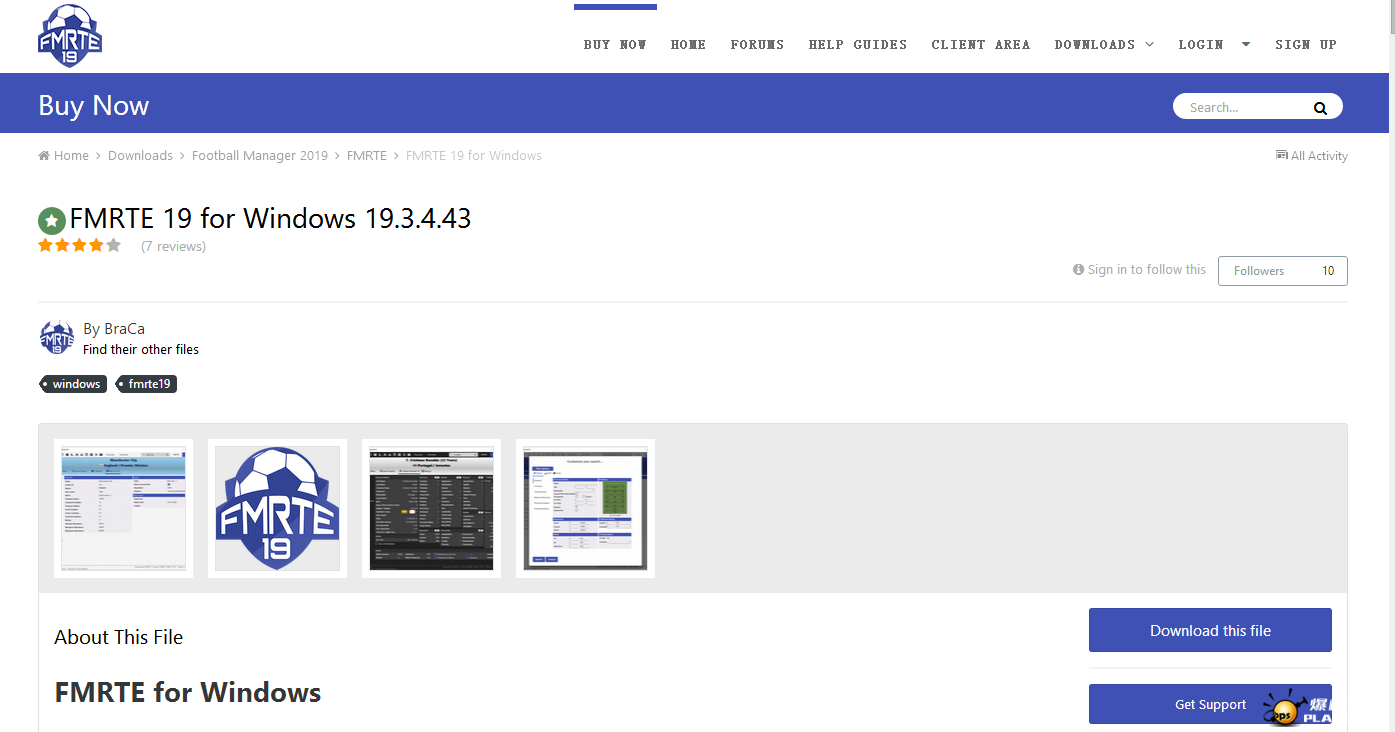Open the Buy Now menu item
The width and height of the screenshot is (1395, 732).
coord(615,44)
